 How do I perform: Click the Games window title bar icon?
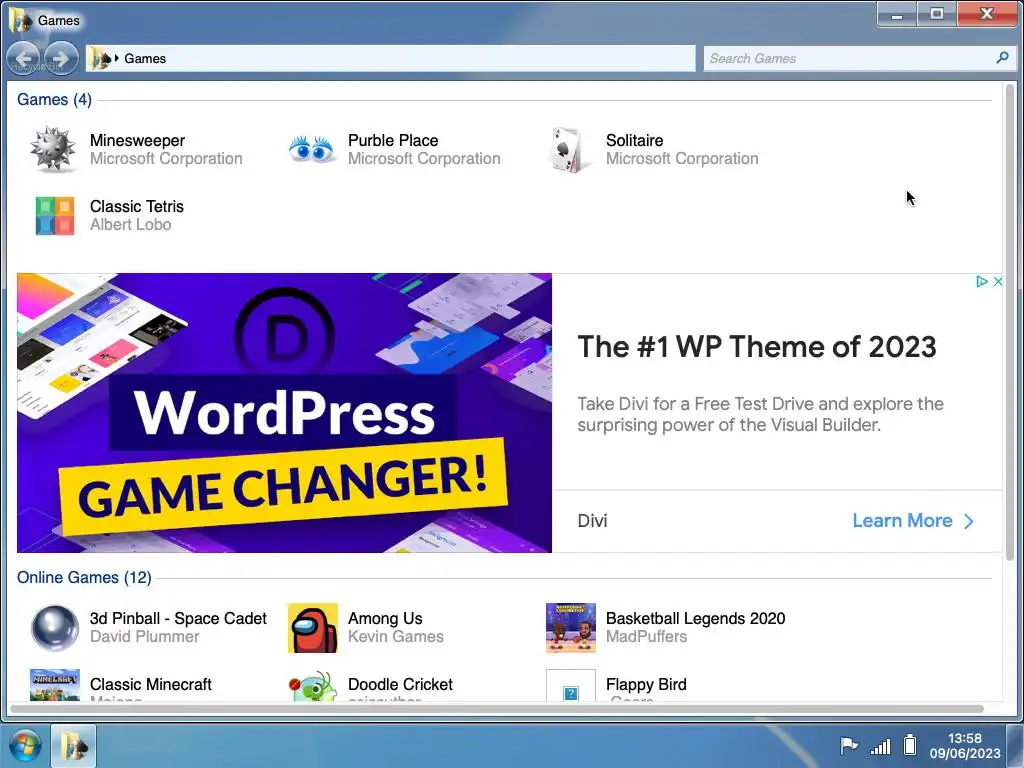20,20
